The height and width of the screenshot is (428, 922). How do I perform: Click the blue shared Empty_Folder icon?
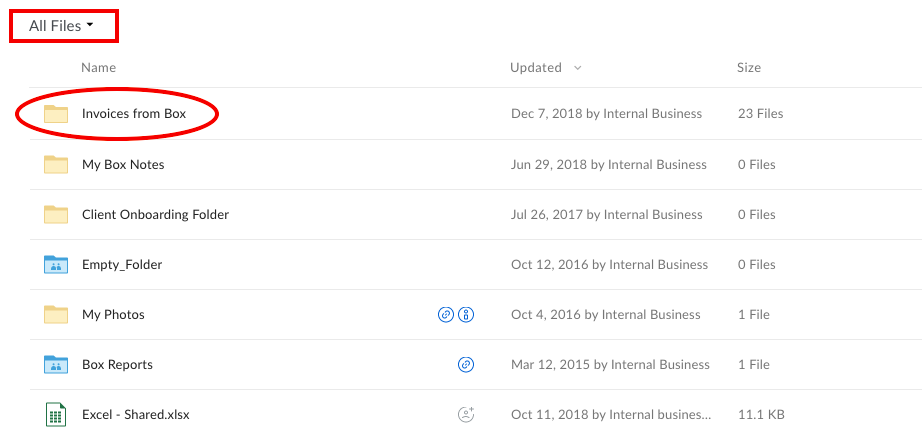(56, 265)
